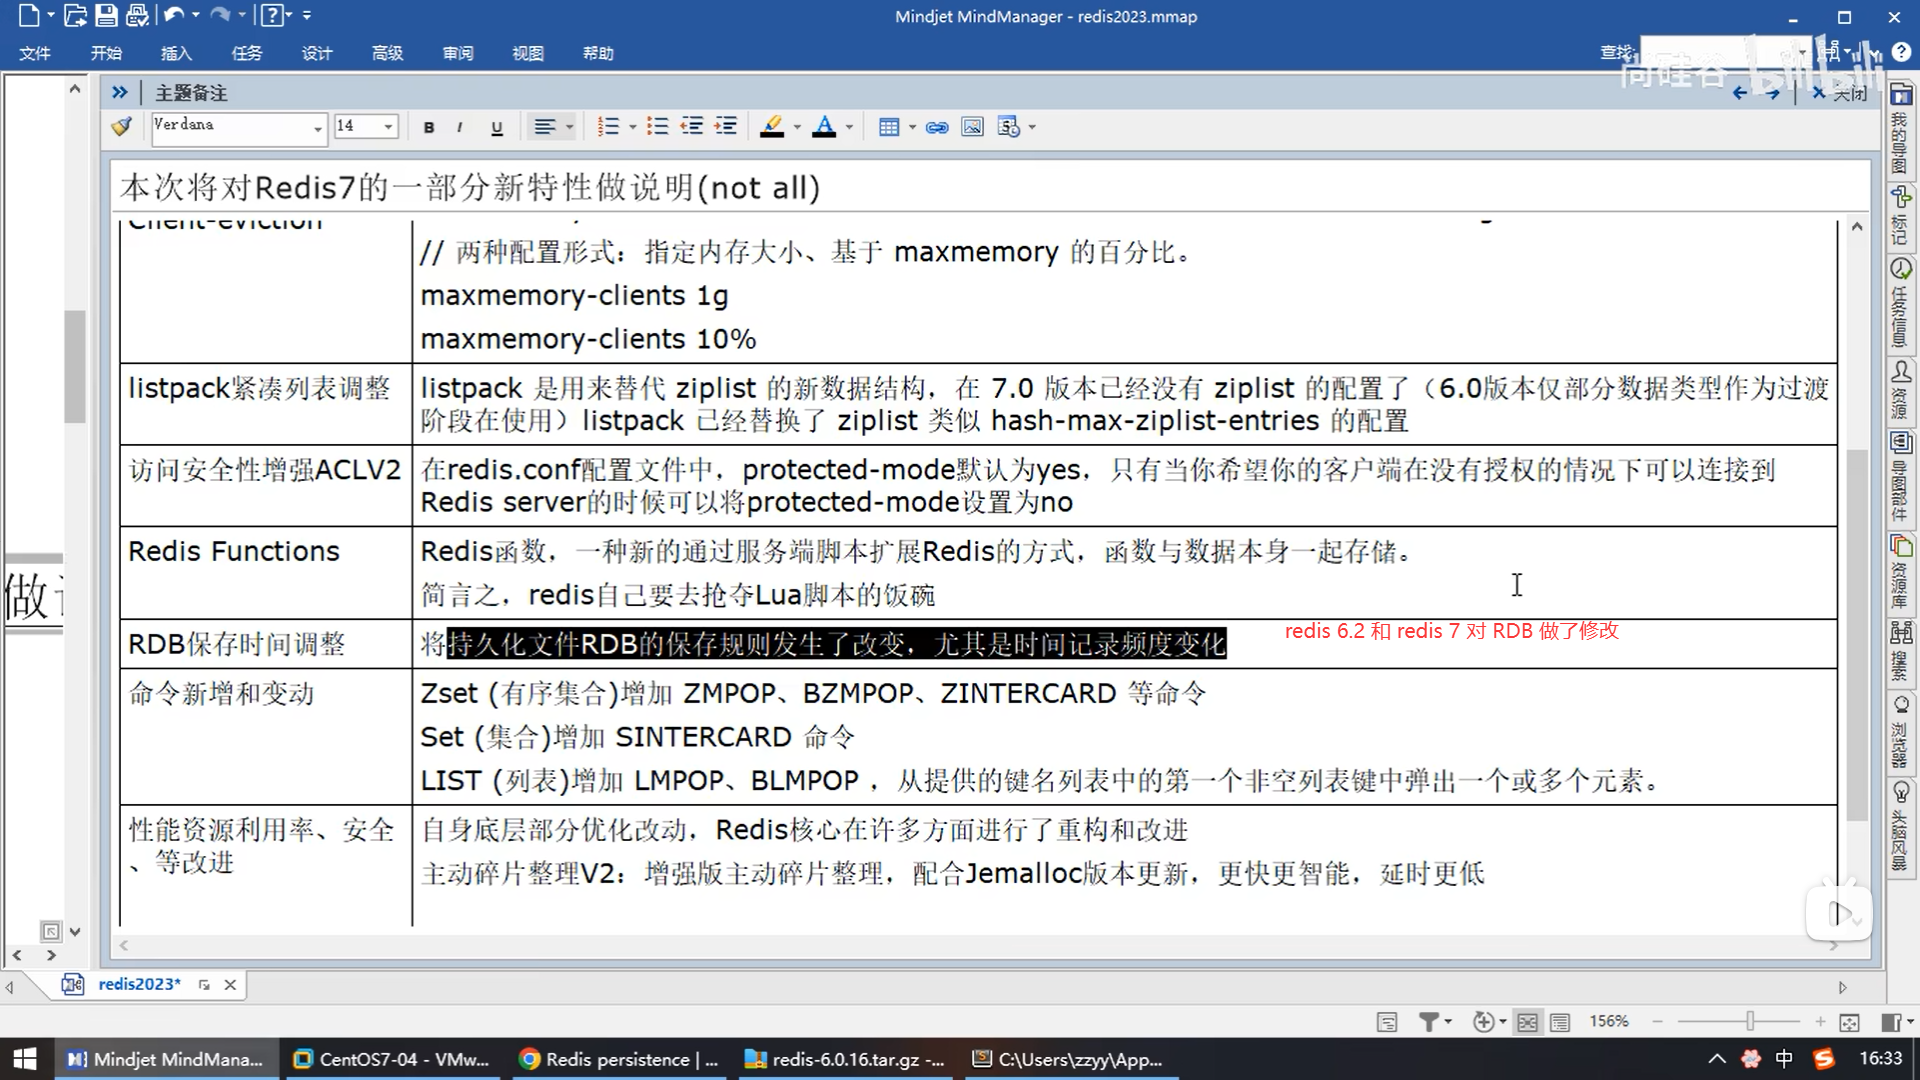This screenshot has width=1920, height=1080.
Task: Open the 视图 menu
Action: [x=527, y=53]
